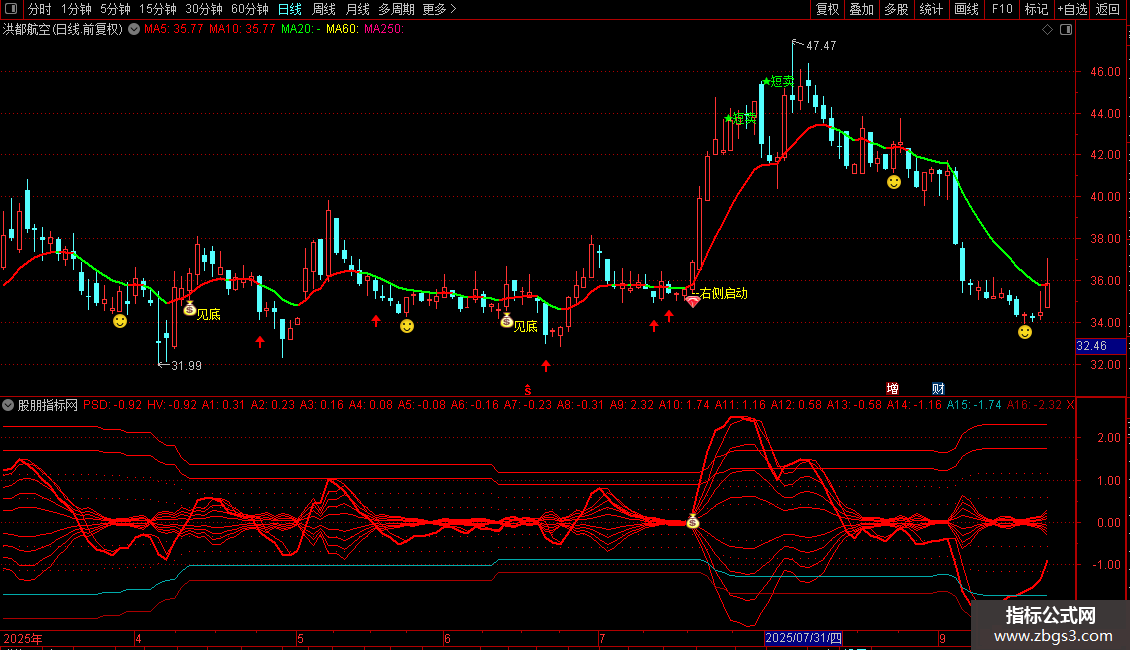Viewport: 1130px width, 650px height.
Task: Click the A1: 0.31 indicator value
Action: click(x=223, y=405)
